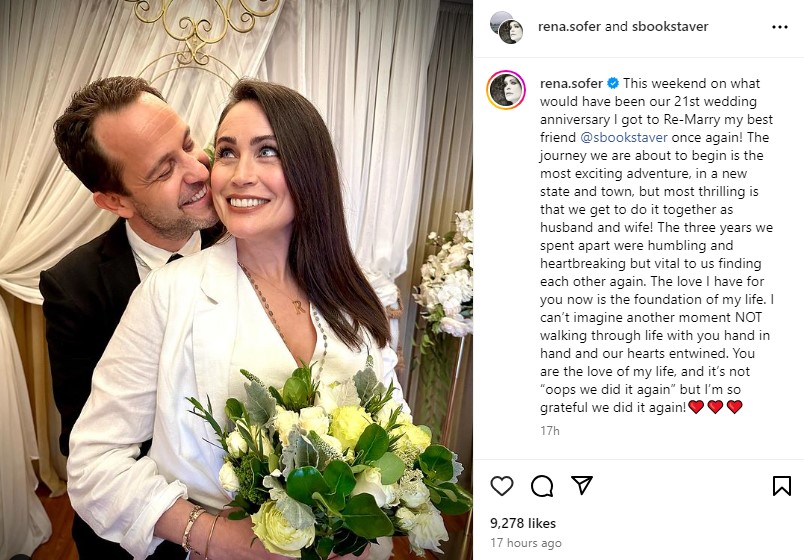Like the post with the heart icon
This screenshot has width=804, height=560.
click(501, 486)
